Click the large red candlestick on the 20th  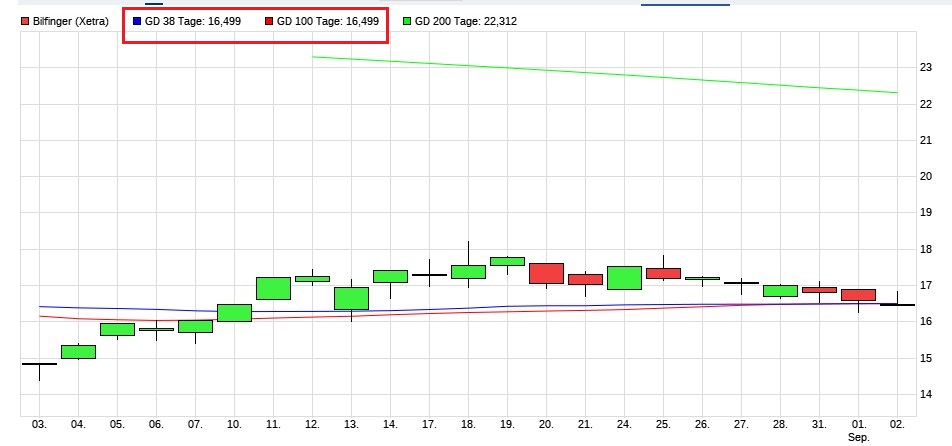tap(546, 274)
